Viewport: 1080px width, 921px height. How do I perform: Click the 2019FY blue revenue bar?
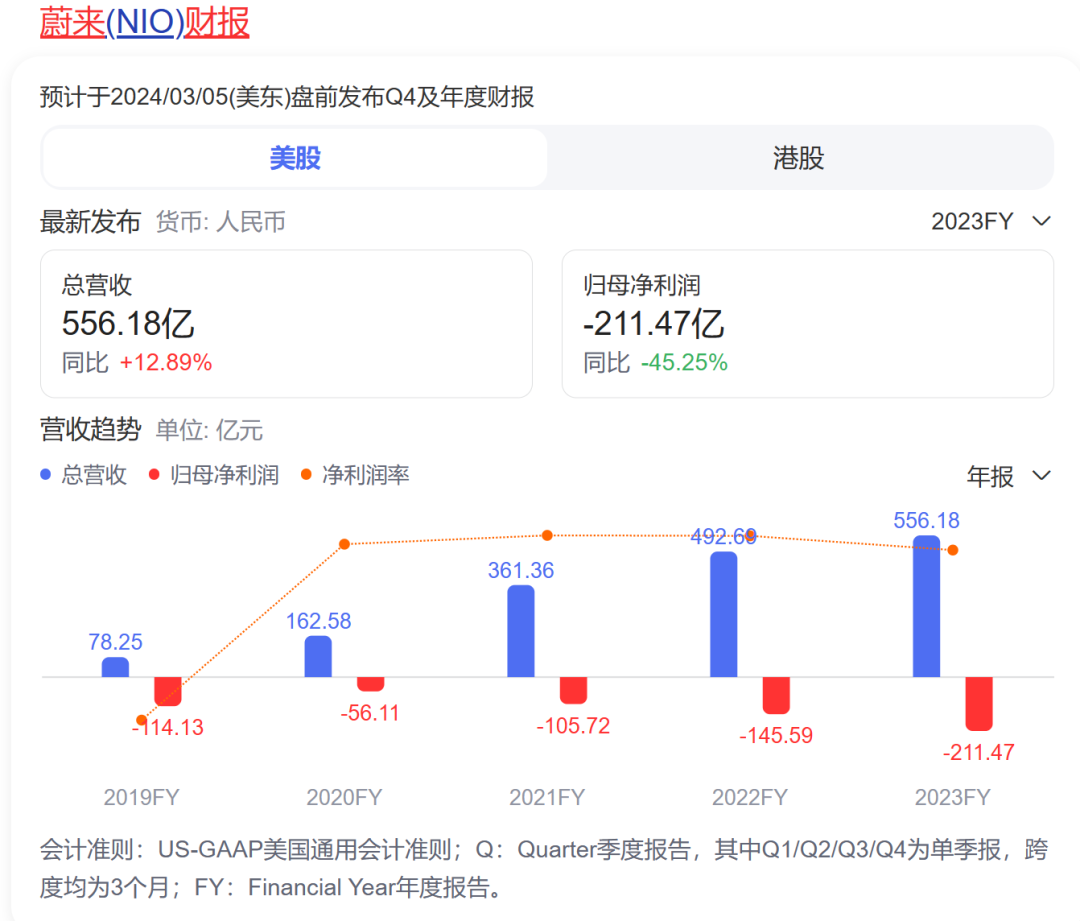[x=115, y=667]
